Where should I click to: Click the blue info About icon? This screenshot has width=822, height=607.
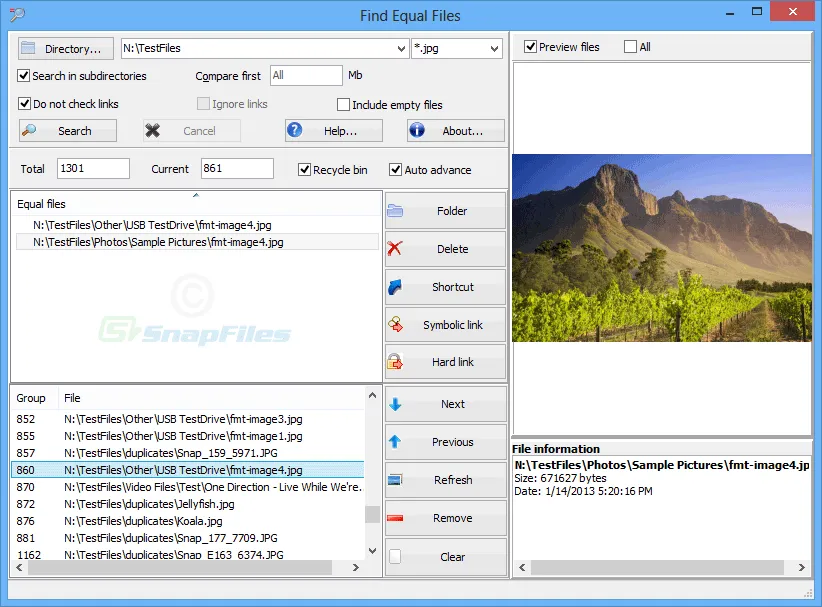click(x=417, y=130)
